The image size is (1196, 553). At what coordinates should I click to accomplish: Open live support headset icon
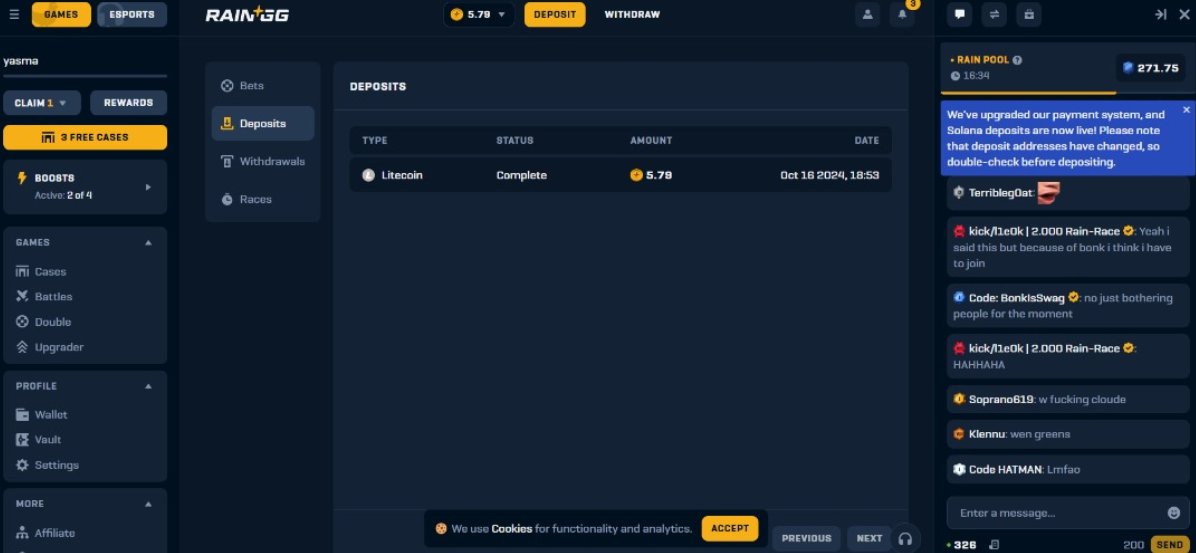[x=905, y=539]
